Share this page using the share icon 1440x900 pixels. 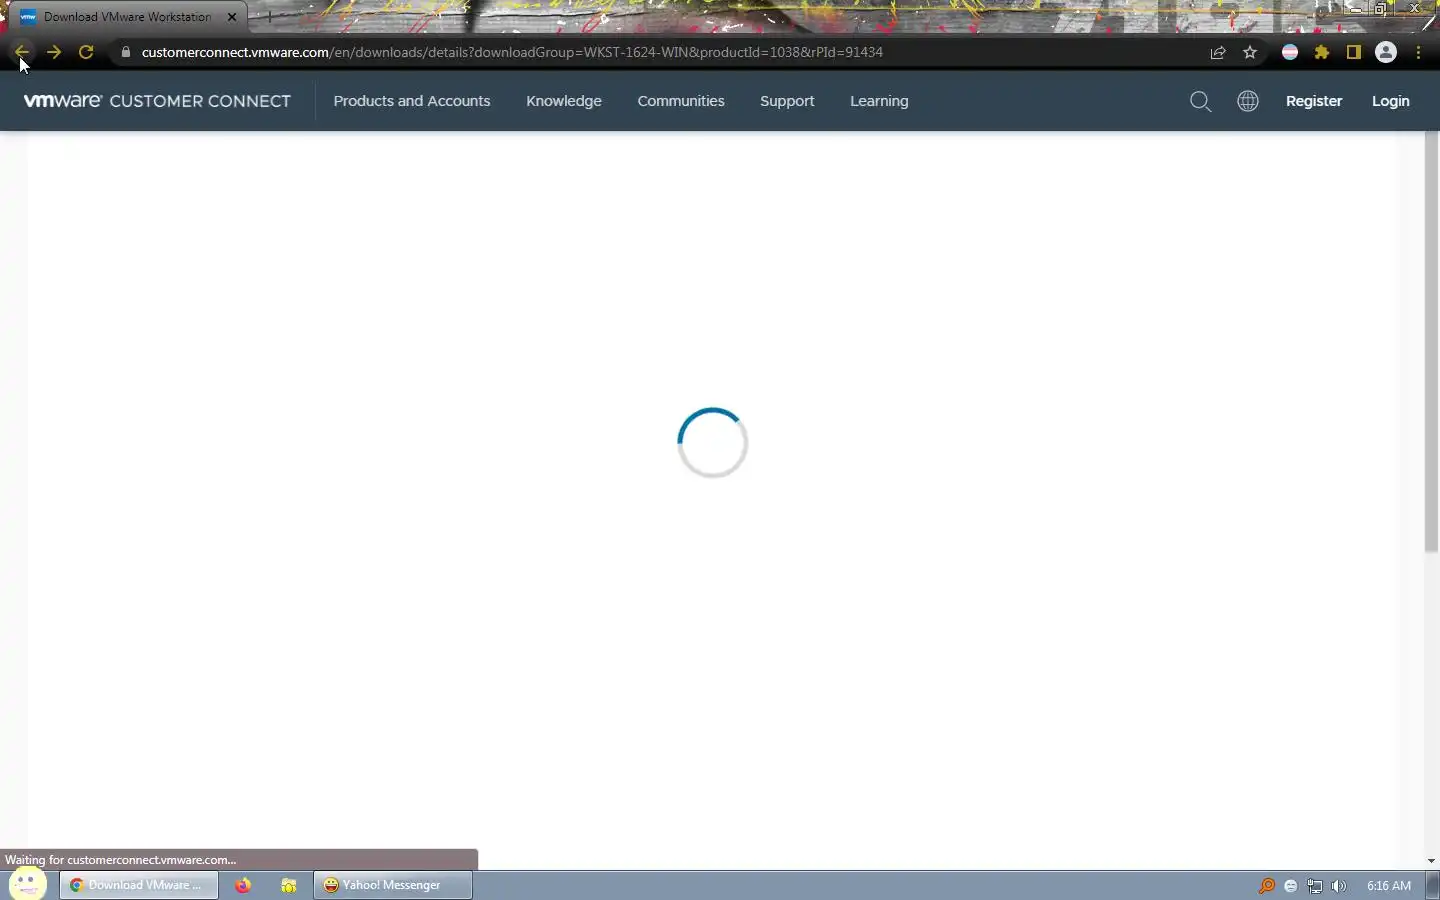tap(1218, 52)
